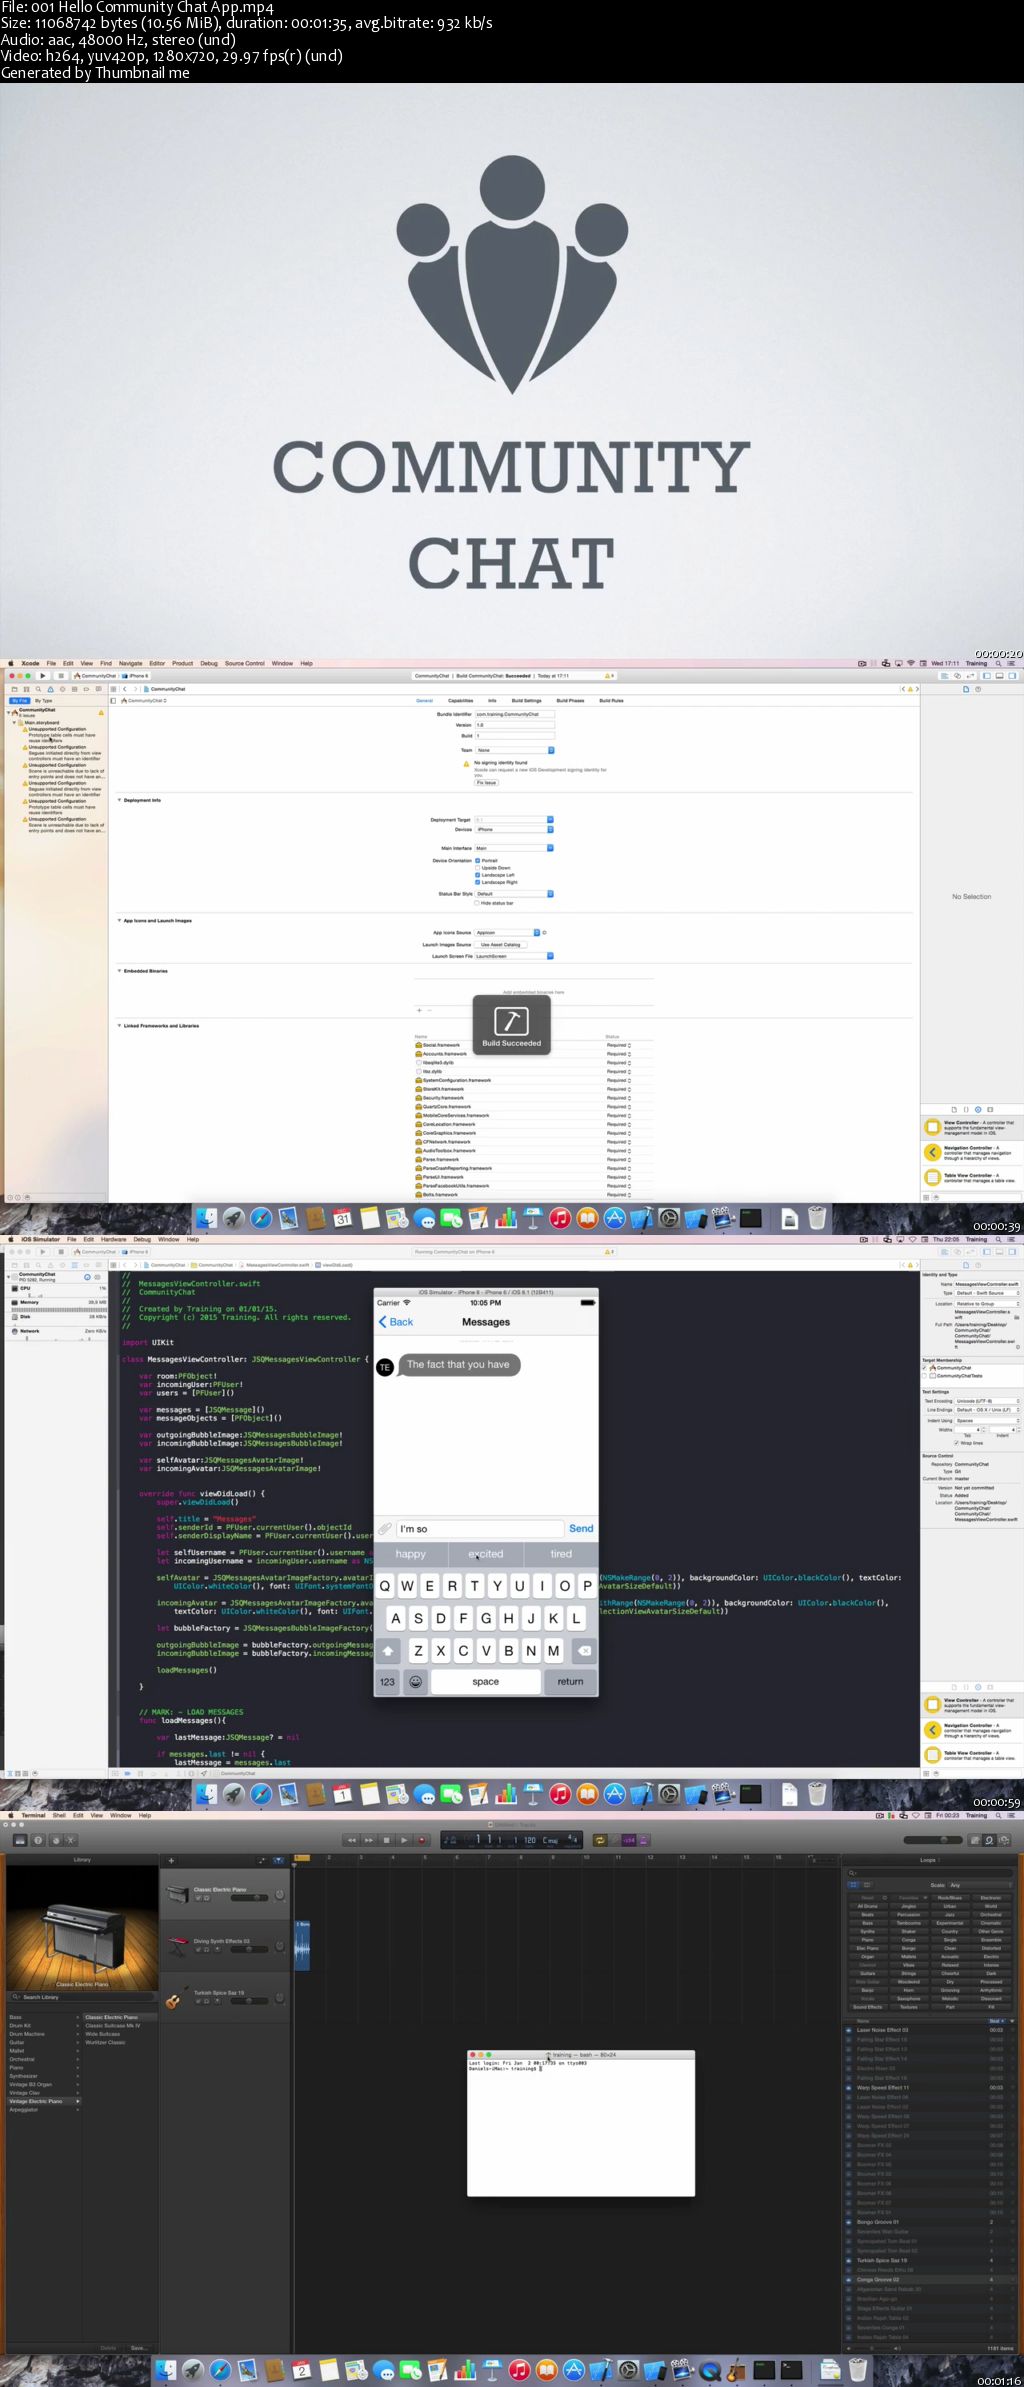Open Finder in the dock below Build Succeeded

pos(206,1218)
